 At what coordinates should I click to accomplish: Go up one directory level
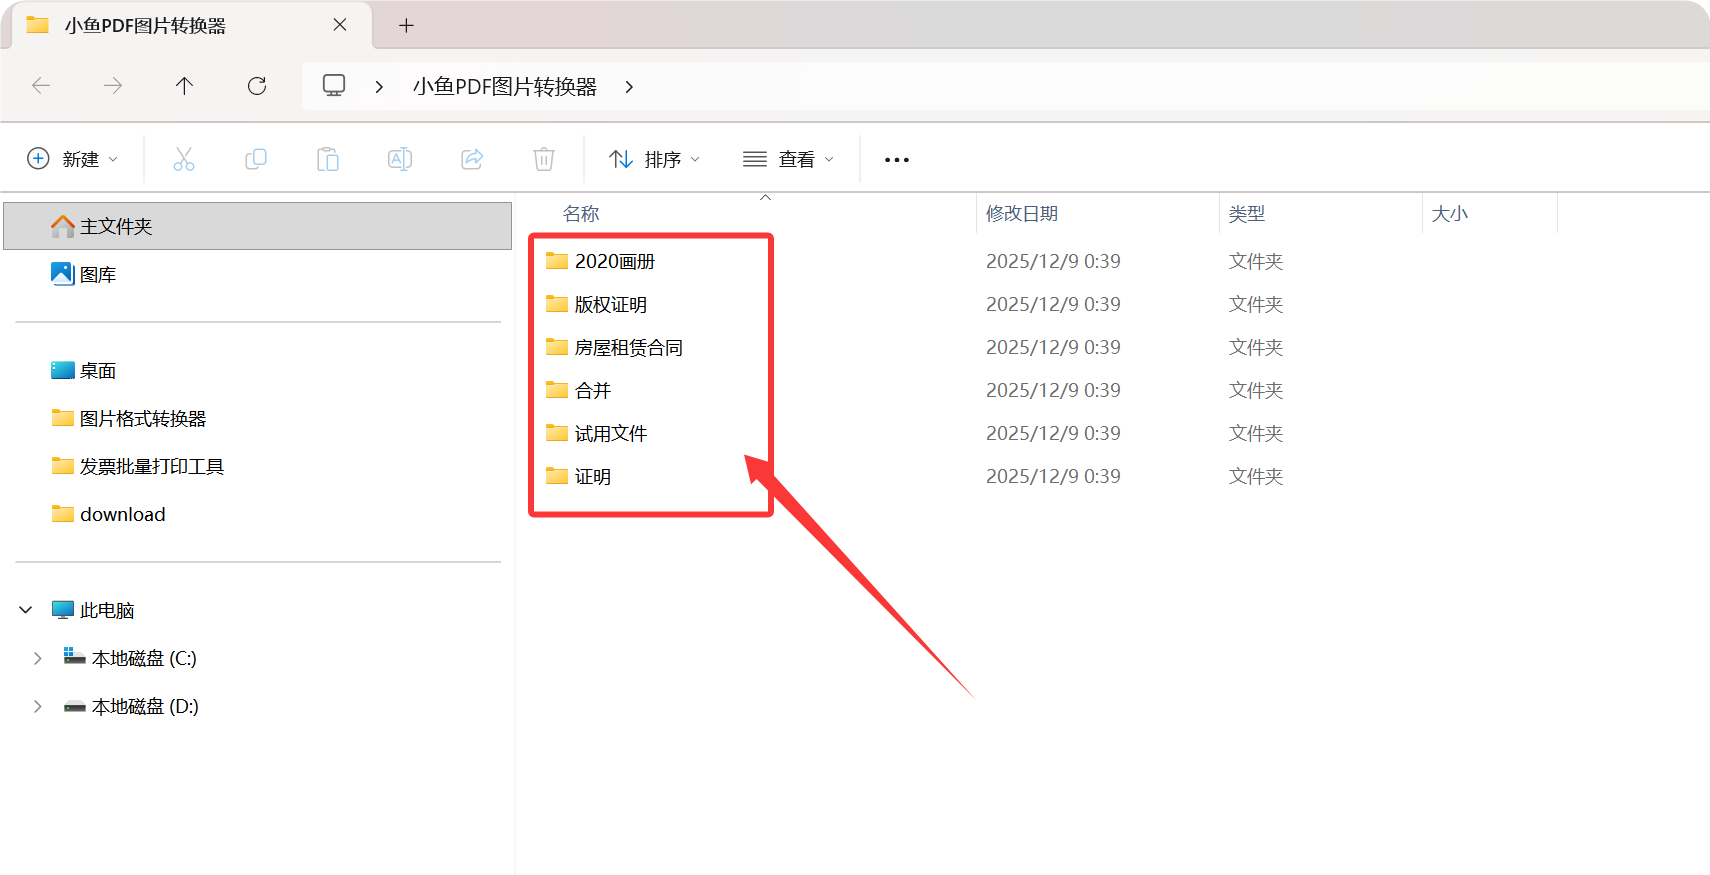[184, 86]
